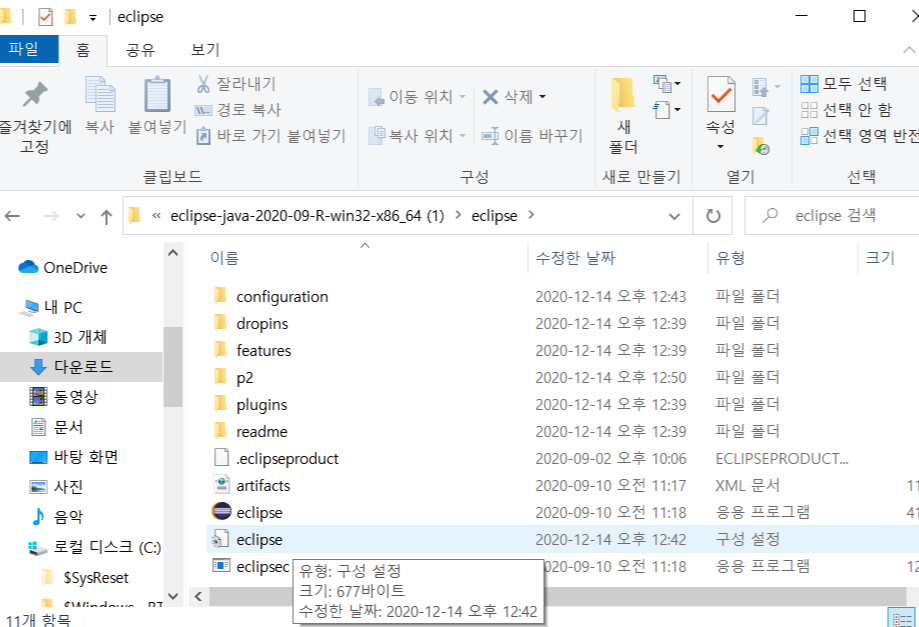Refresh the folder view

point(713,216)
